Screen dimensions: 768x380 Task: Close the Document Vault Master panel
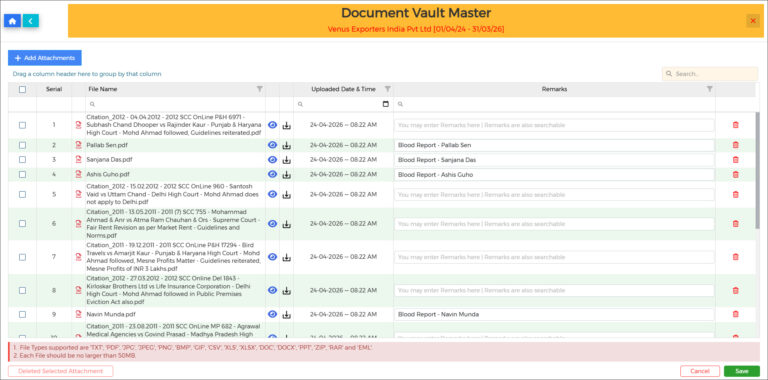coord(753,21)
